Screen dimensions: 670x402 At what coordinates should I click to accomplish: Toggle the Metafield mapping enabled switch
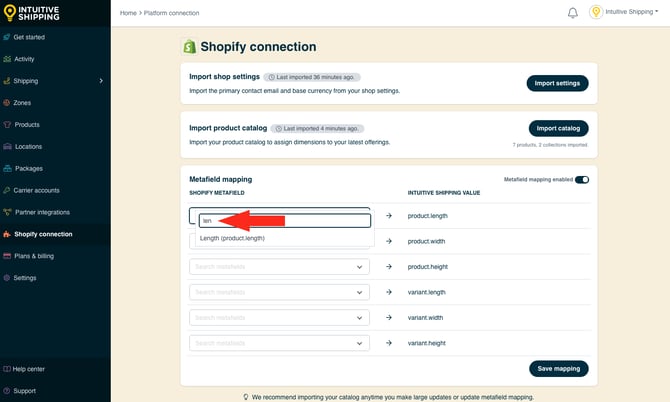click(582, 180)
